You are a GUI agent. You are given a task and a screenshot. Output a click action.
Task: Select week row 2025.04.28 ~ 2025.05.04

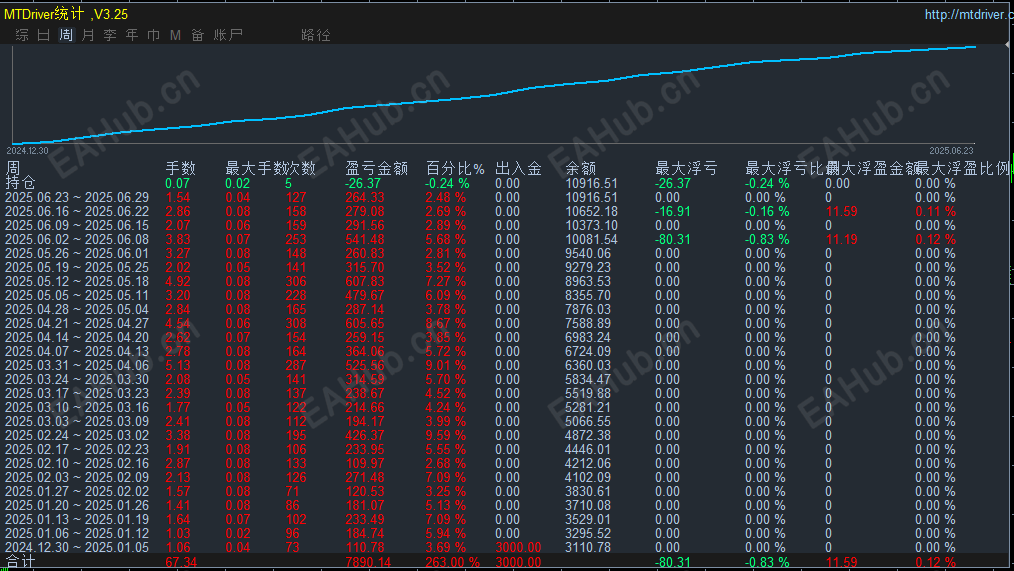tap(77, 309)
